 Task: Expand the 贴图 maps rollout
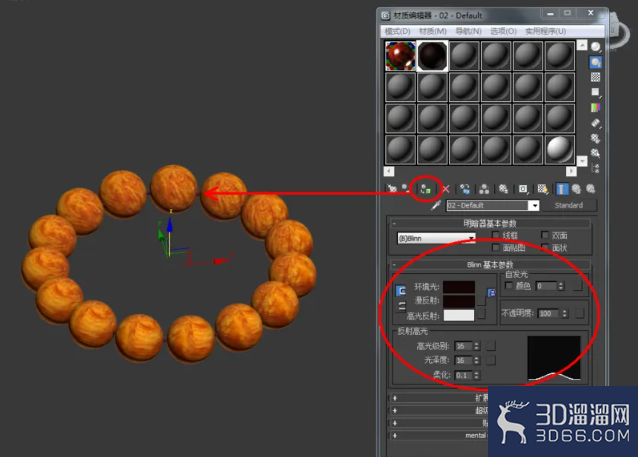pos(439,423)
